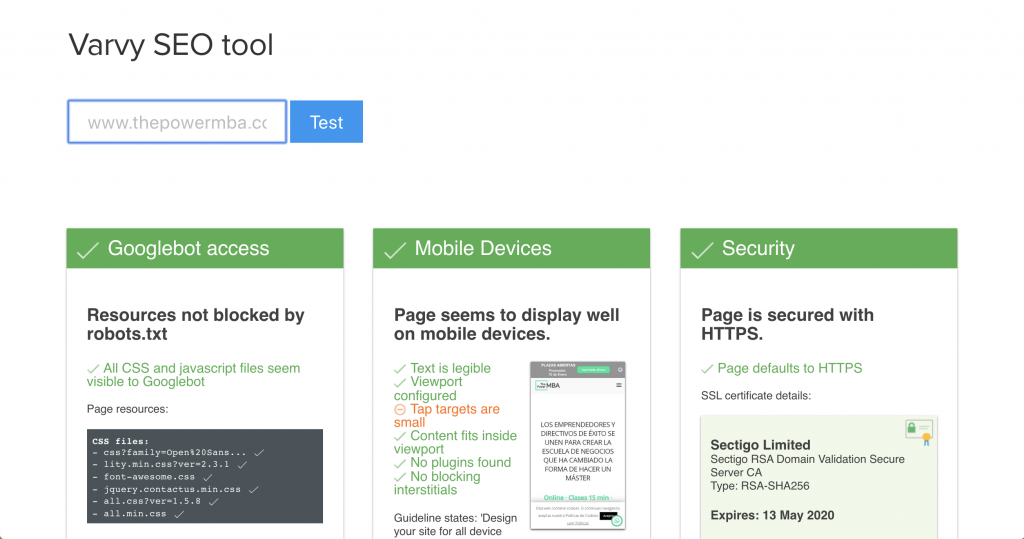
Task: Click 'Guideline states' paragraph
Action: 455,525
